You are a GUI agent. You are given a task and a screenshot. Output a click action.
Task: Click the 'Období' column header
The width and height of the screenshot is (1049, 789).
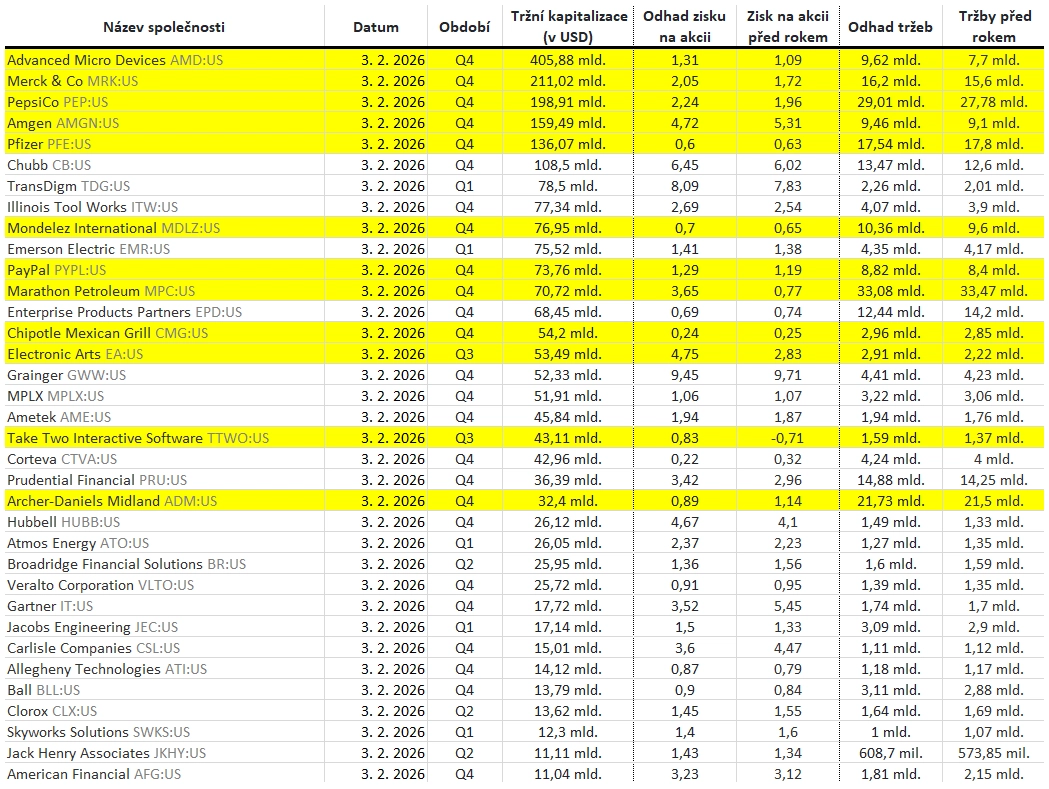click(x=464, y=27)
